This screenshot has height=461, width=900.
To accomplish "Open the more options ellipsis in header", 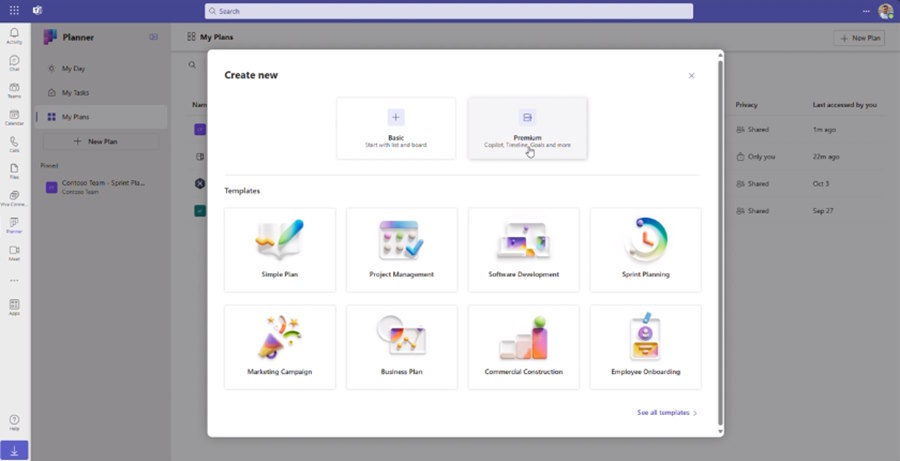I will pyautogui.click(x=866, y=11).
